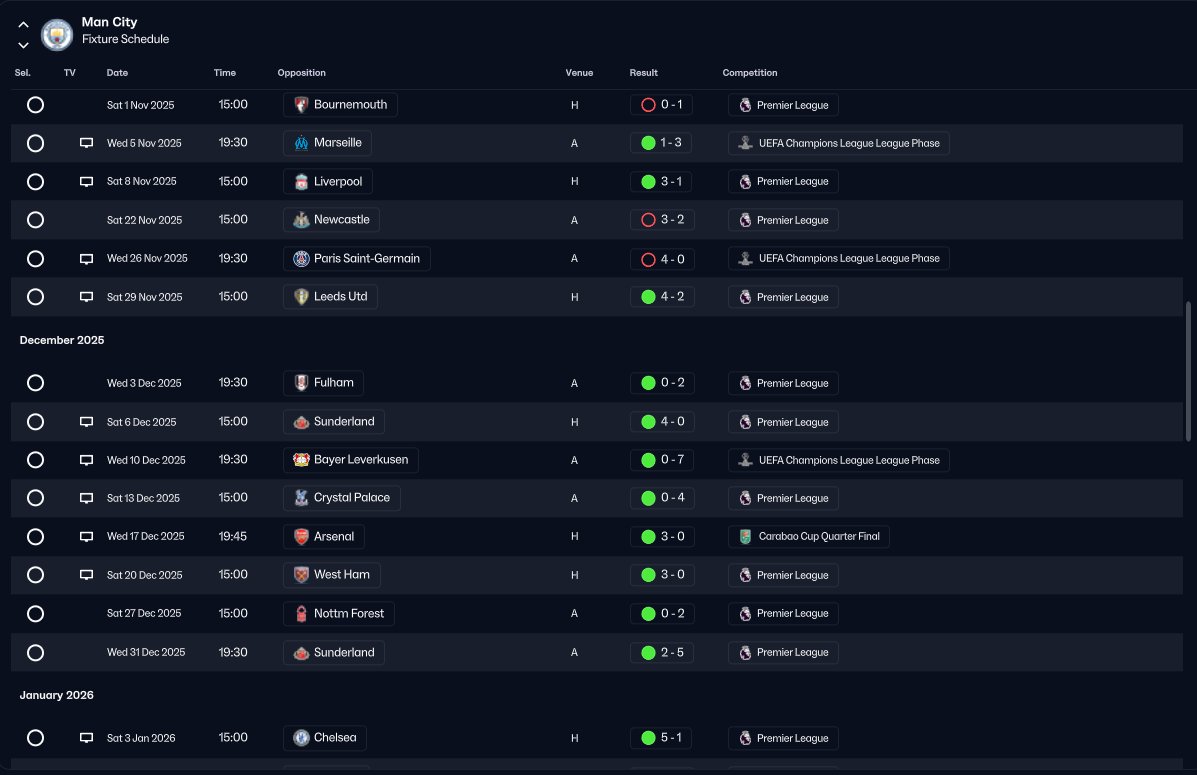View the 3 - 1 Liverpool result
Image resolution: width=1197 pixels, height=775 pixels.
(662, 182)
